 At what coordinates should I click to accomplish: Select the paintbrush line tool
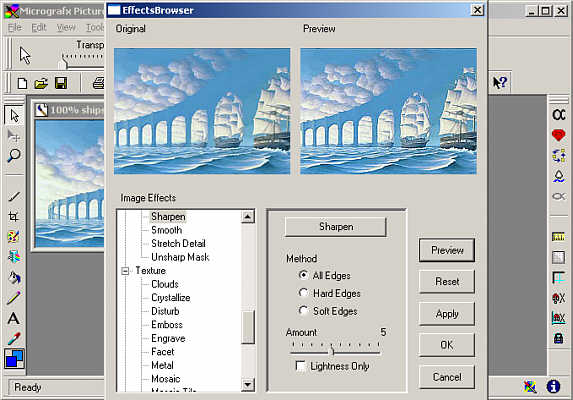point(14,197)
